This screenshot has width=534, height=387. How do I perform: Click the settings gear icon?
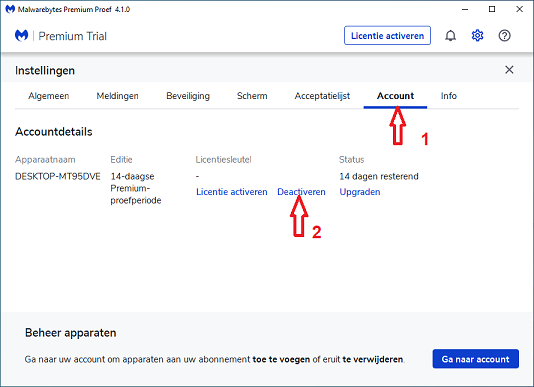pos(477,35)
